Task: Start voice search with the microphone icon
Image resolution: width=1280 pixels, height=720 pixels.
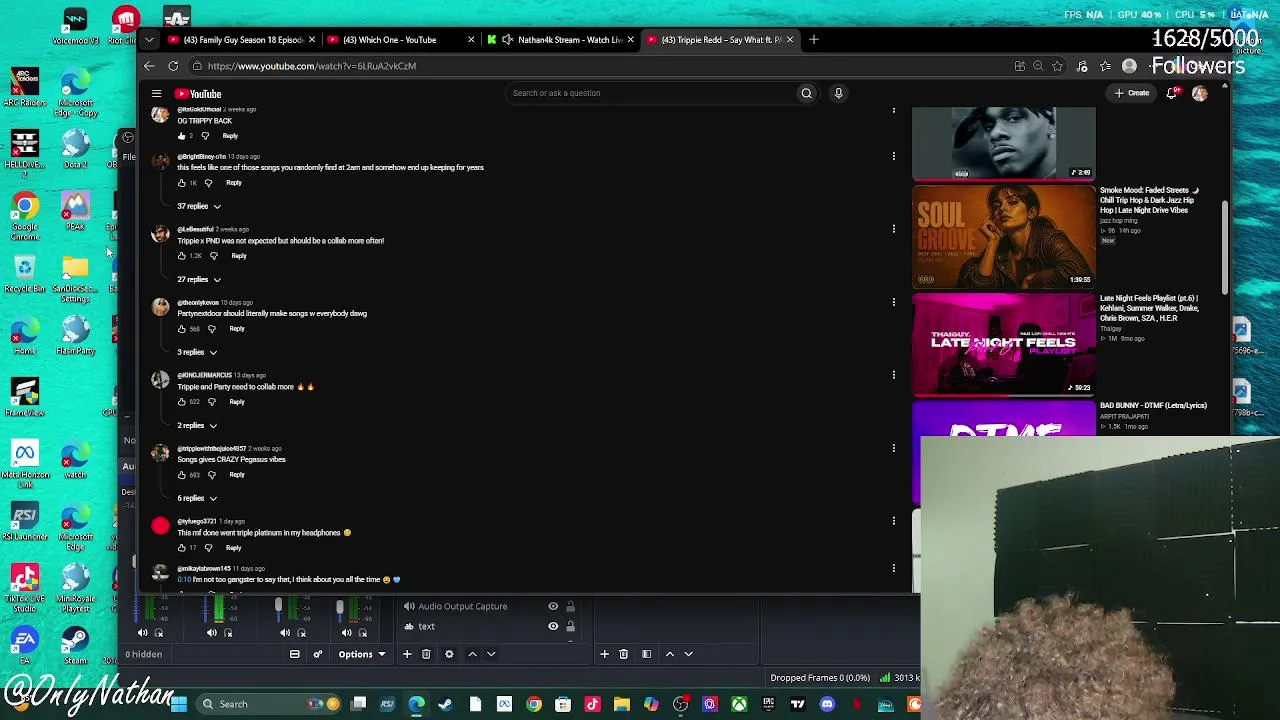Action: coord(838,93)
